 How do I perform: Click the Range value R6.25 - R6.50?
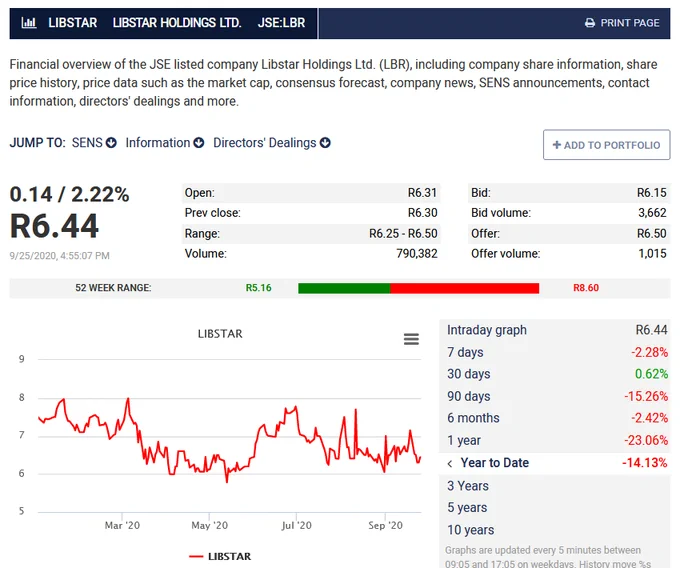point(403,234)
